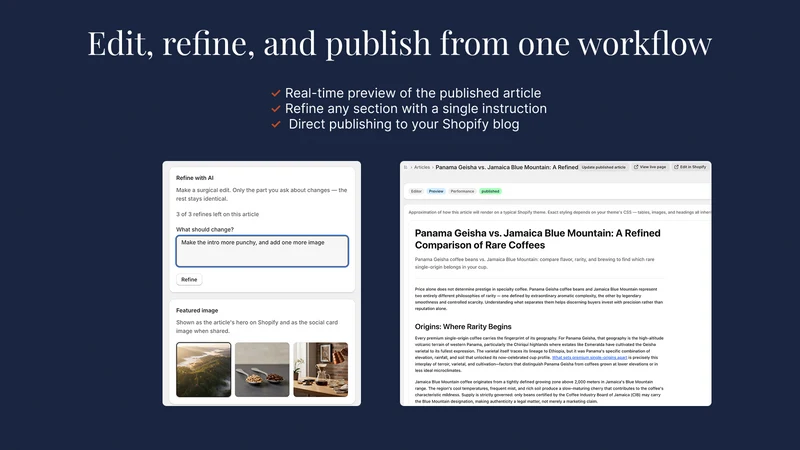The width and height of the screenshot is (800, 450).
Task: Click the green published status badge
Action: pyautogui.click(x=490, y=191)
